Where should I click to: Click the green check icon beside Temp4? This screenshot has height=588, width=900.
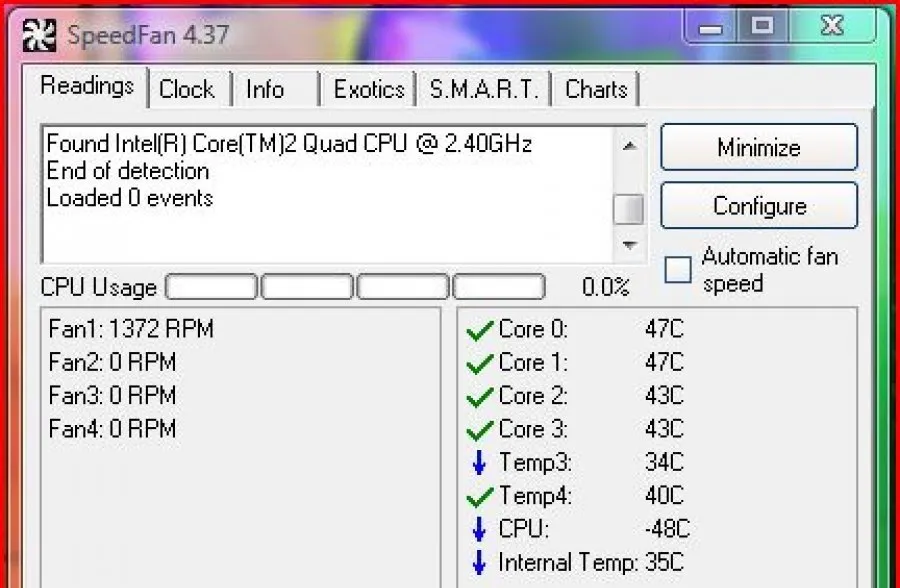tap(480, 497)
